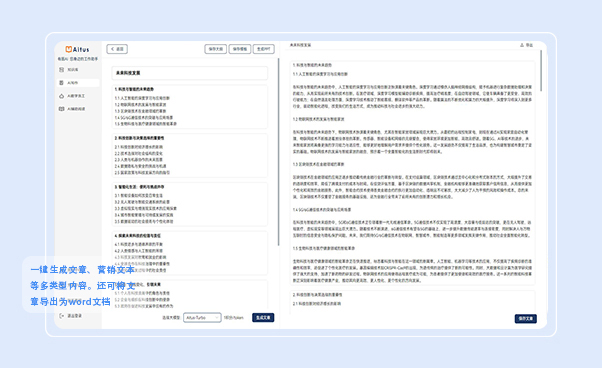Click the save outline button
This screenshot has height=368, width=602.
[215, 49]
